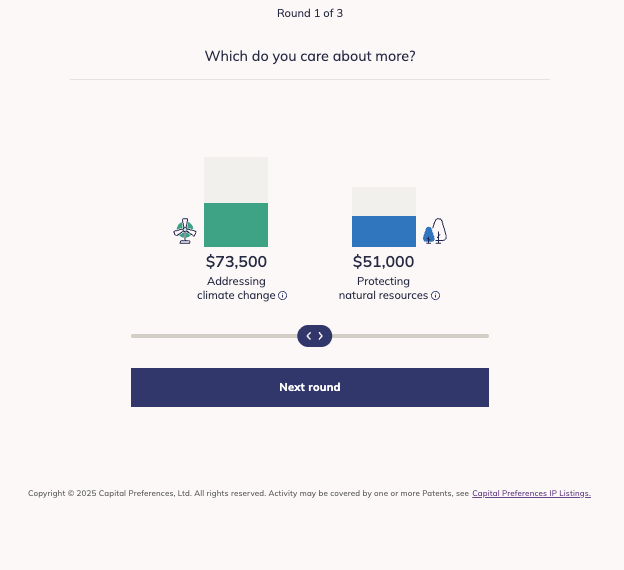Click gray unfilled area above blue bar
The width and height of the screenshot is (624, 570).
[x=384, y=201]
